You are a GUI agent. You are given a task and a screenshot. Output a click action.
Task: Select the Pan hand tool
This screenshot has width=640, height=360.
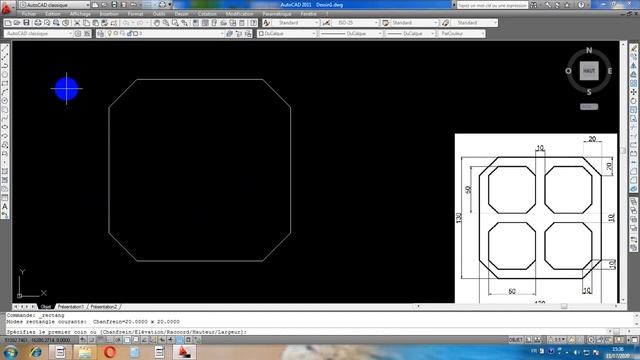(157, 23)
